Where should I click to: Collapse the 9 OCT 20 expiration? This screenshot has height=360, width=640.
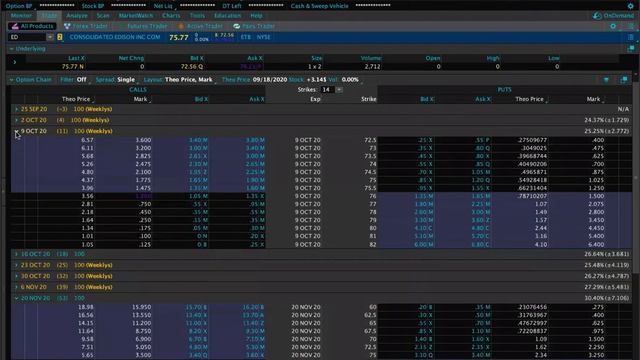[16, 131]
